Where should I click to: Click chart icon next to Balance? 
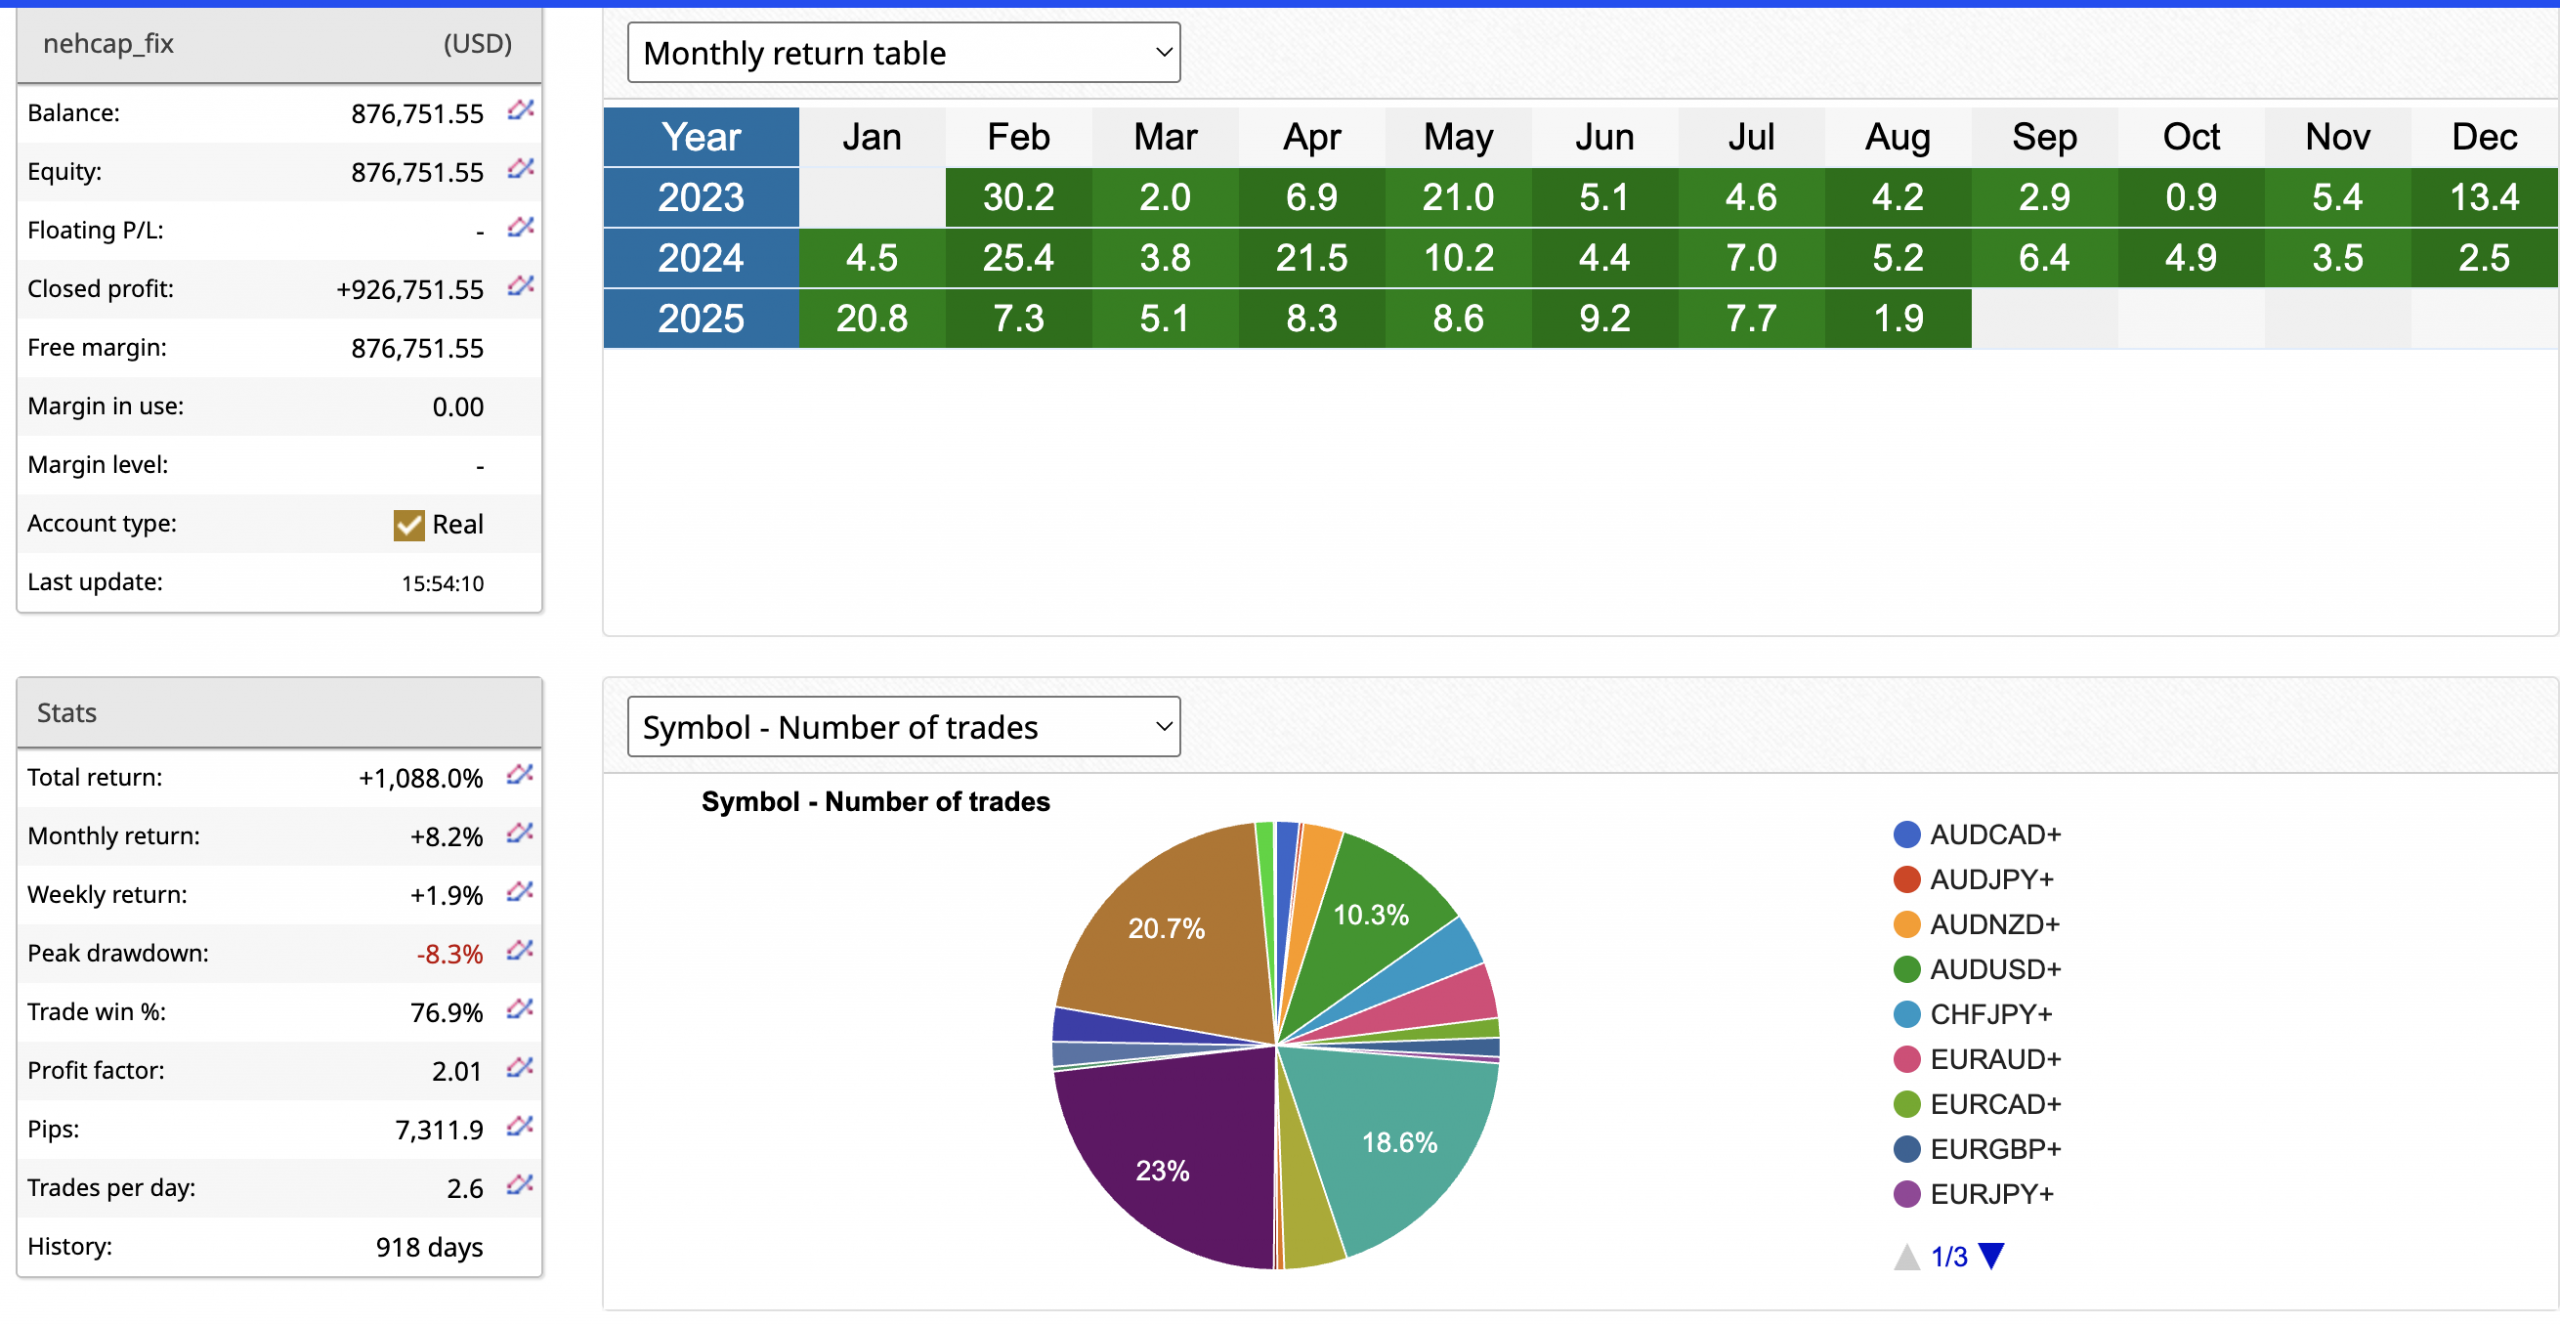(520, 110)
